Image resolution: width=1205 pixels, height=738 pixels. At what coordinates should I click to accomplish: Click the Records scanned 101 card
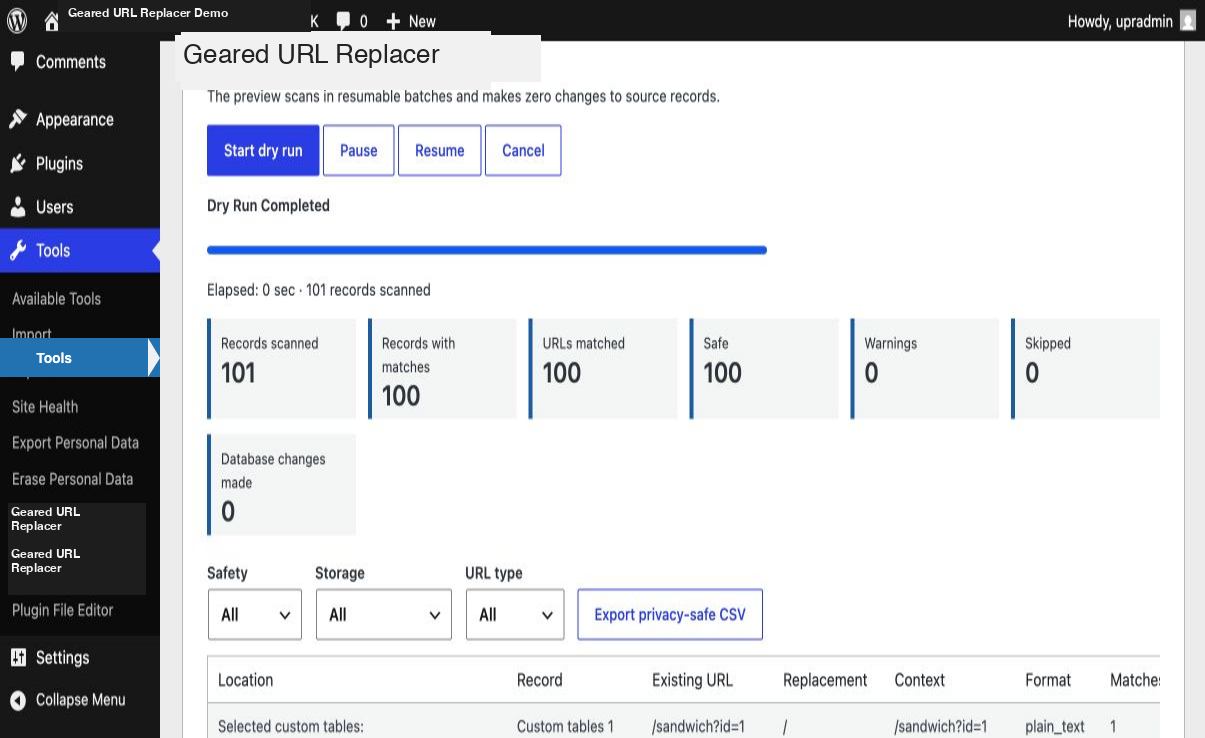pyautogui.click(x=281, y=368)
